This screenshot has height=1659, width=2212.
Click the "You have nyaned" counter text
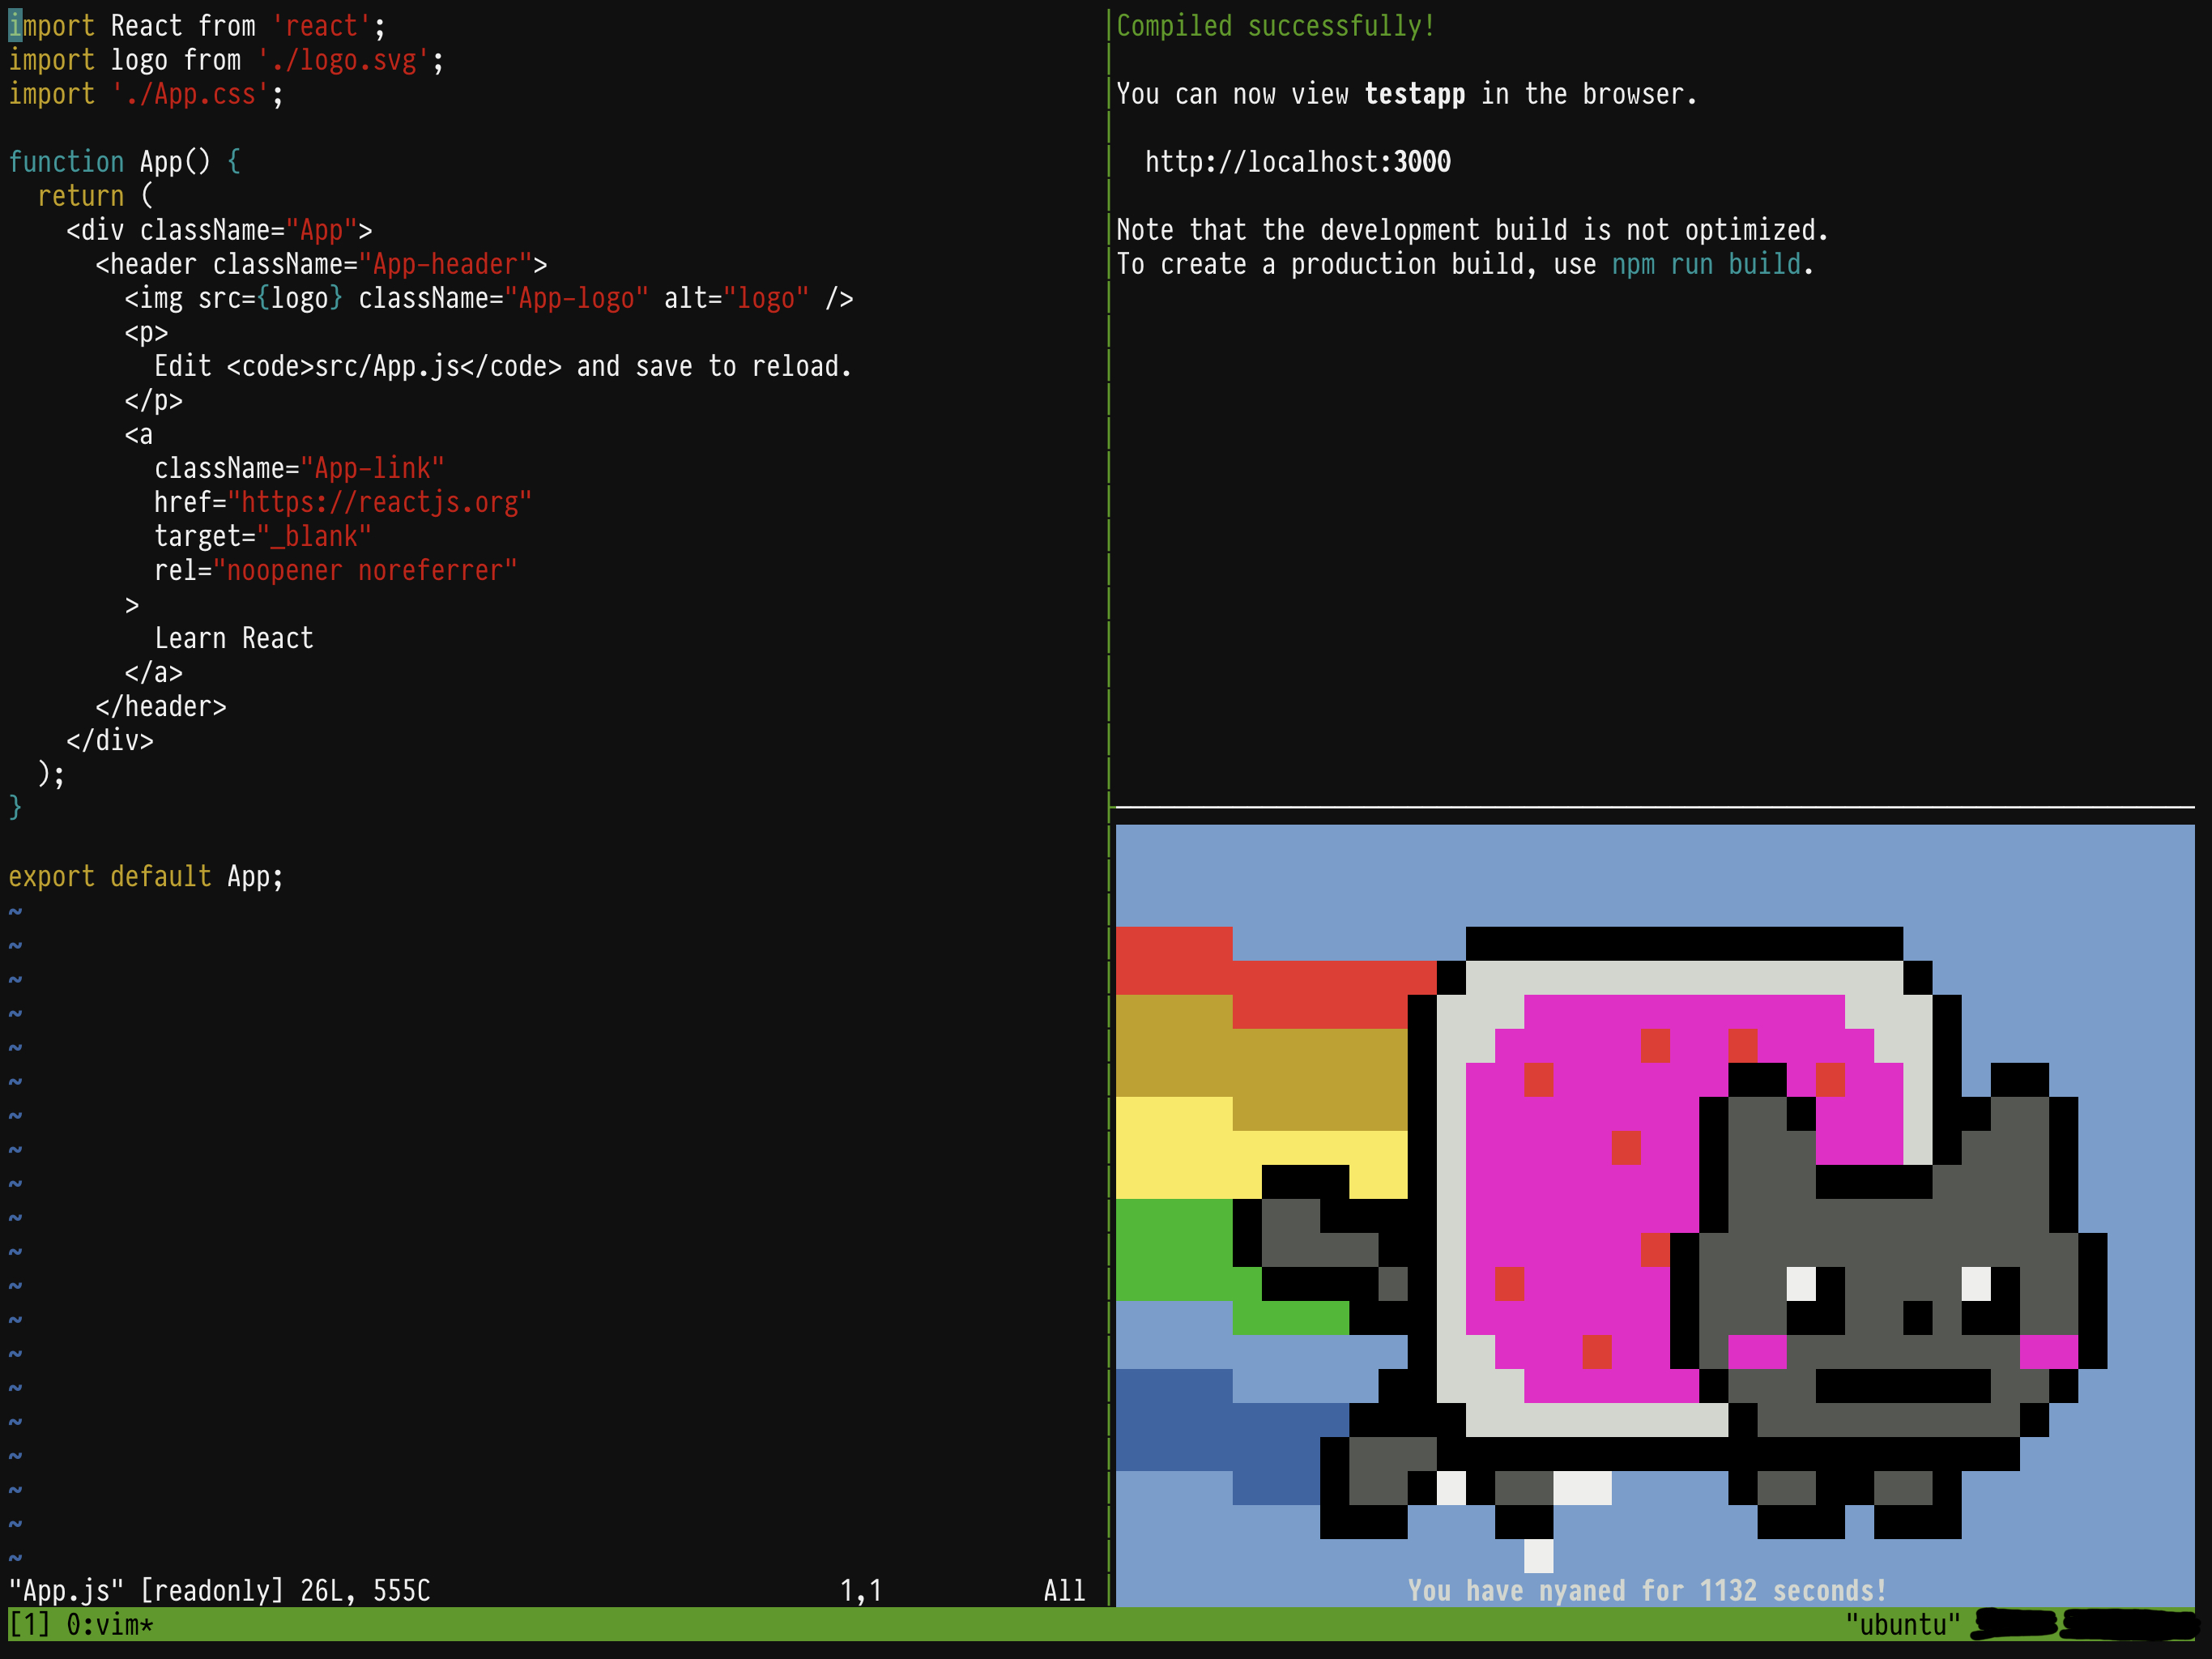point(1646,1590)
